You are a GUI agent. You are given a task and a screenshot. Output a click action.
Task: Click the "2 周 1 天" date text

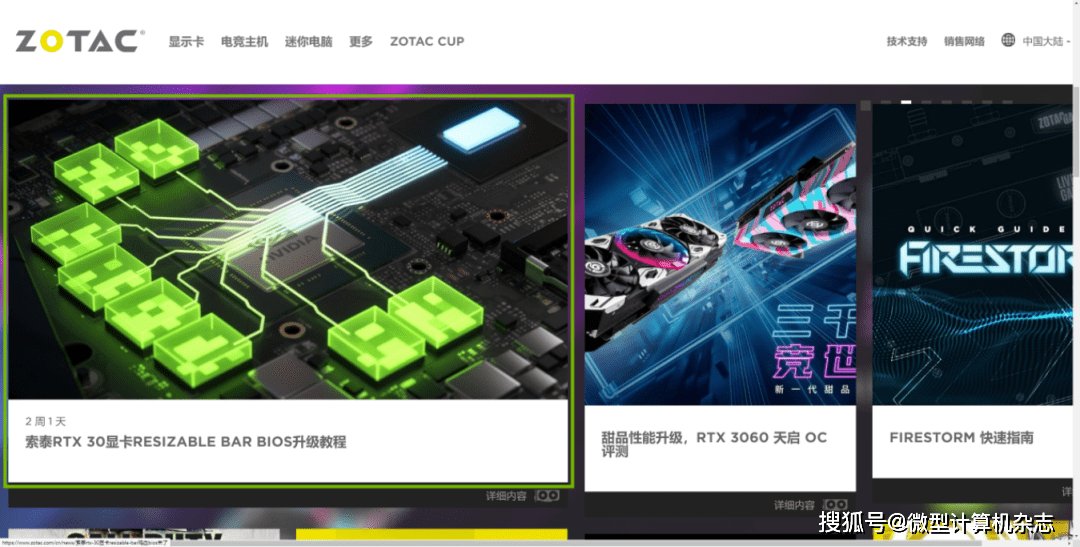pos(45,421)
